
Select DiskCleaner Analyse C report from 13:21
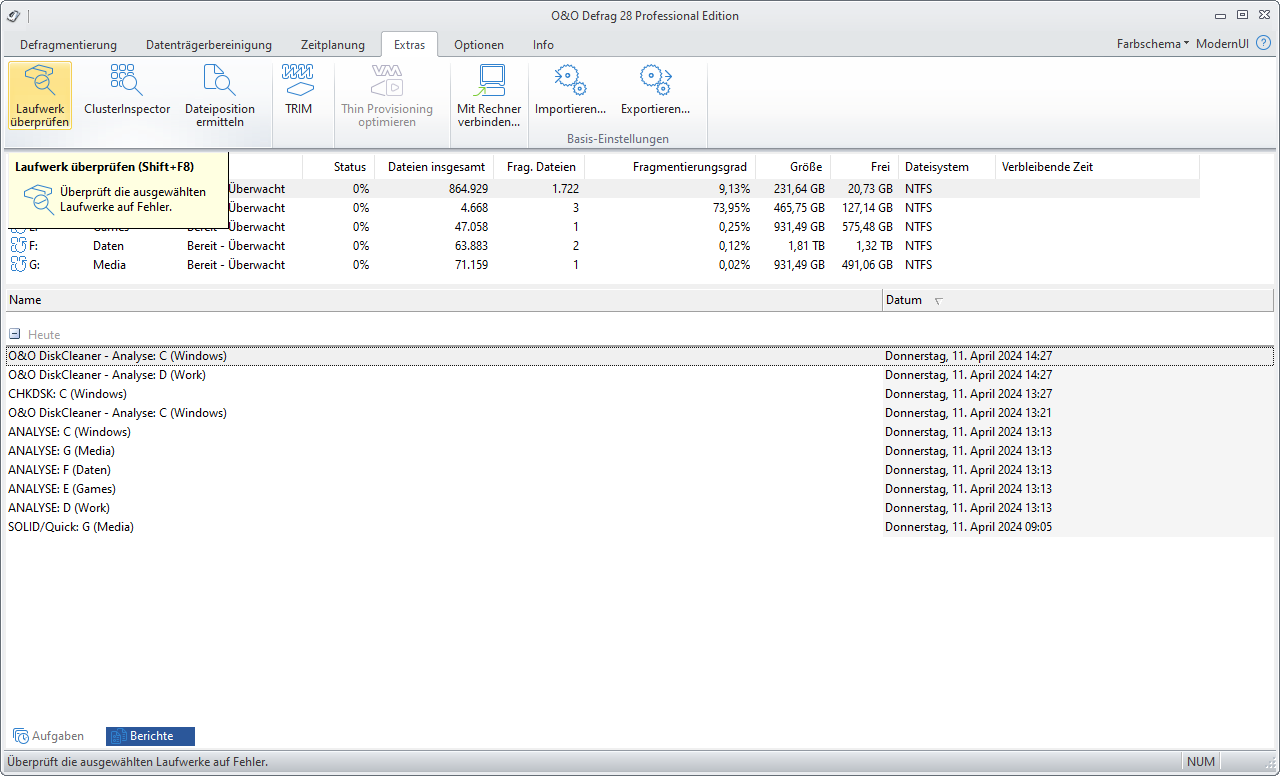[x=640, y=413]
